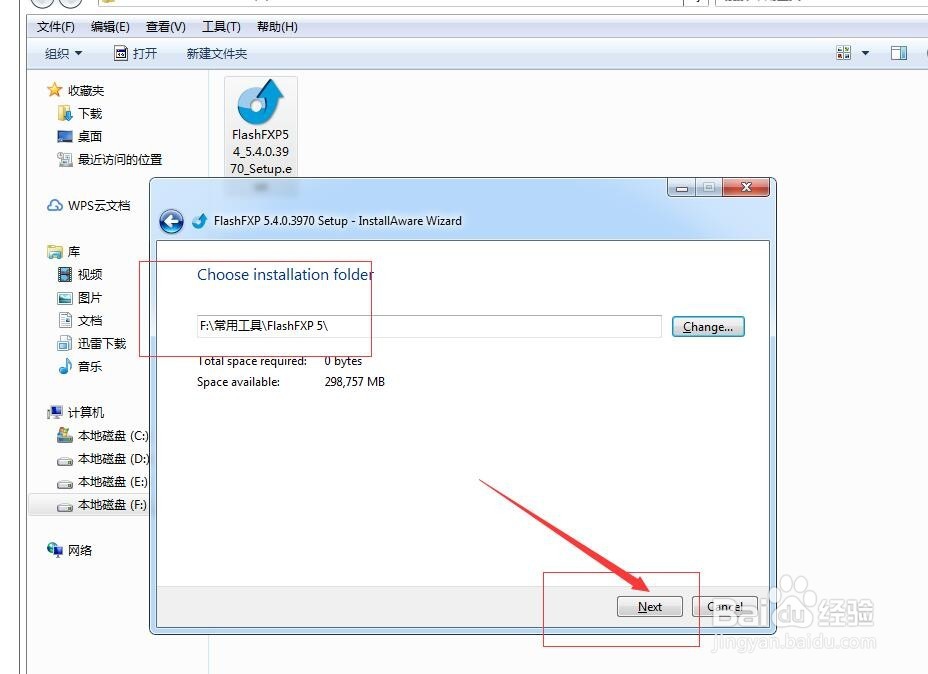This screenshot has height=674, width=928.
Task: Click New folder (新建文件夹) button
Action: (x=217, y=53)
